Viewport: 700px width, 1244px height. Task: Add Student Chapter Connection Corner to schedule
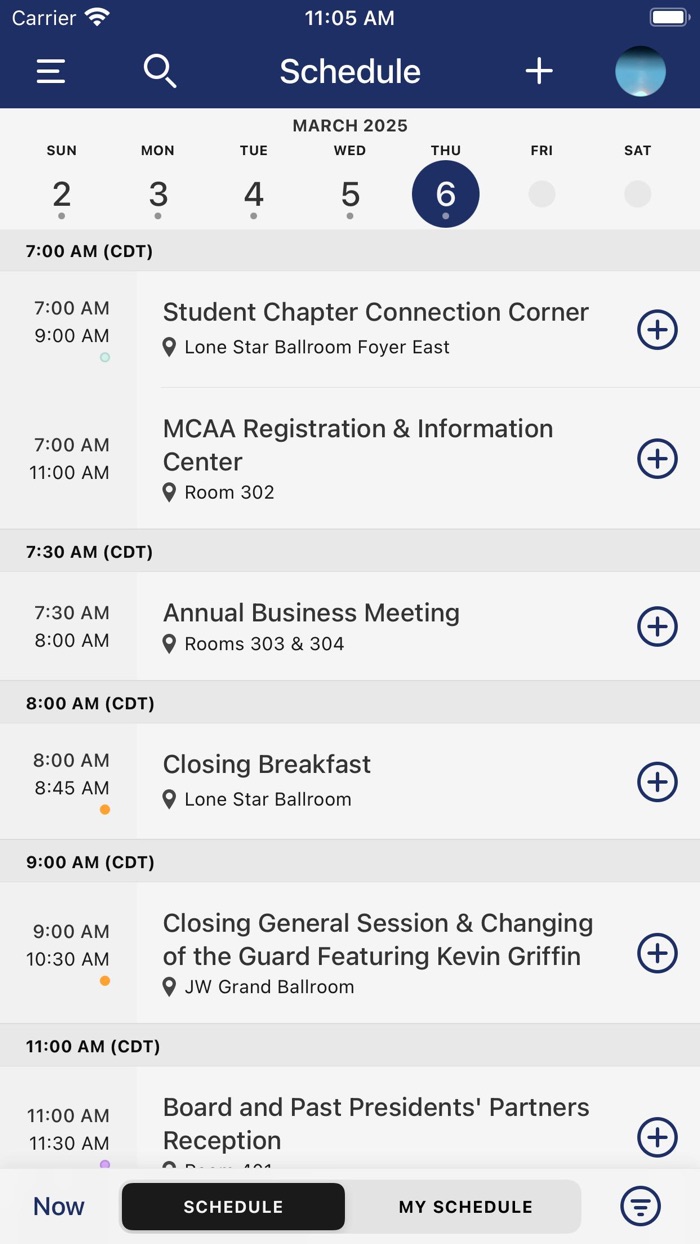click(x=657, y=330)
